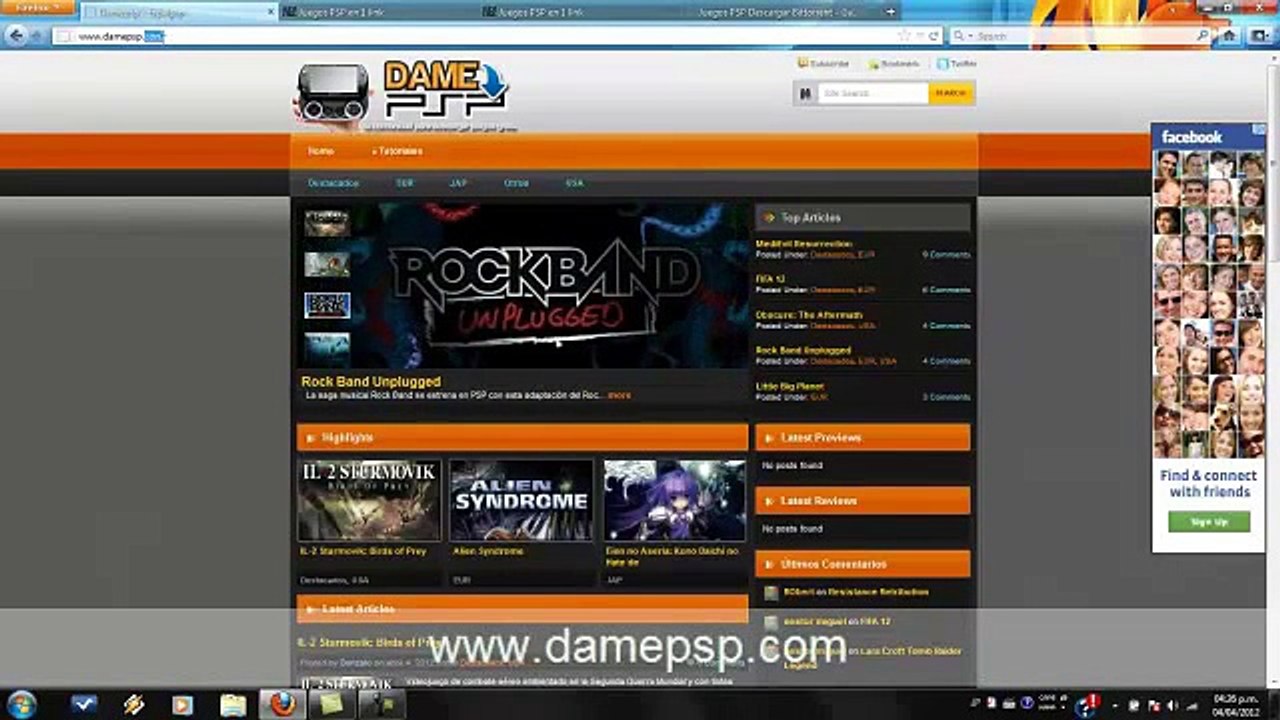This screenshot has height=720, width=1280.
Task: Select the third slider thumbnail
Action: [x=327, y=305]
